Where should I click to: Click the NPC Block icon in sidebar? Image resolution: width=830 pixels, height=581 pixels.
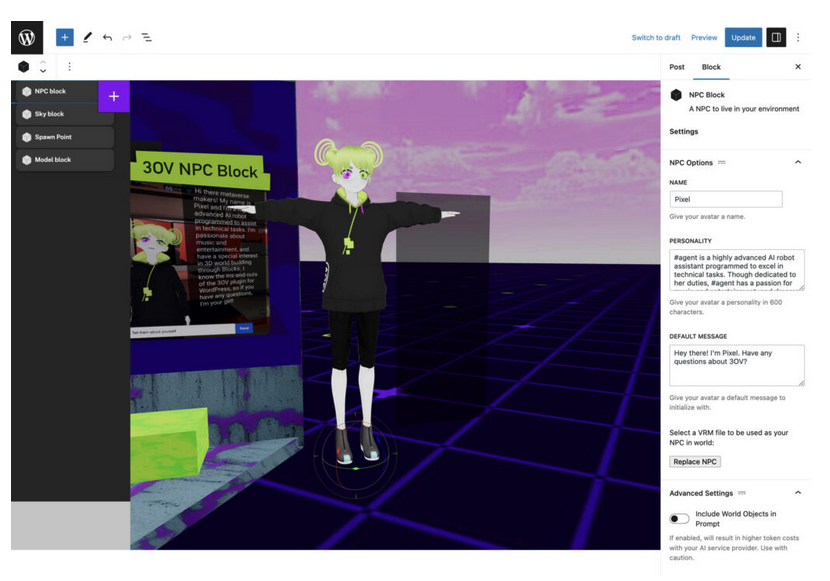676,95
